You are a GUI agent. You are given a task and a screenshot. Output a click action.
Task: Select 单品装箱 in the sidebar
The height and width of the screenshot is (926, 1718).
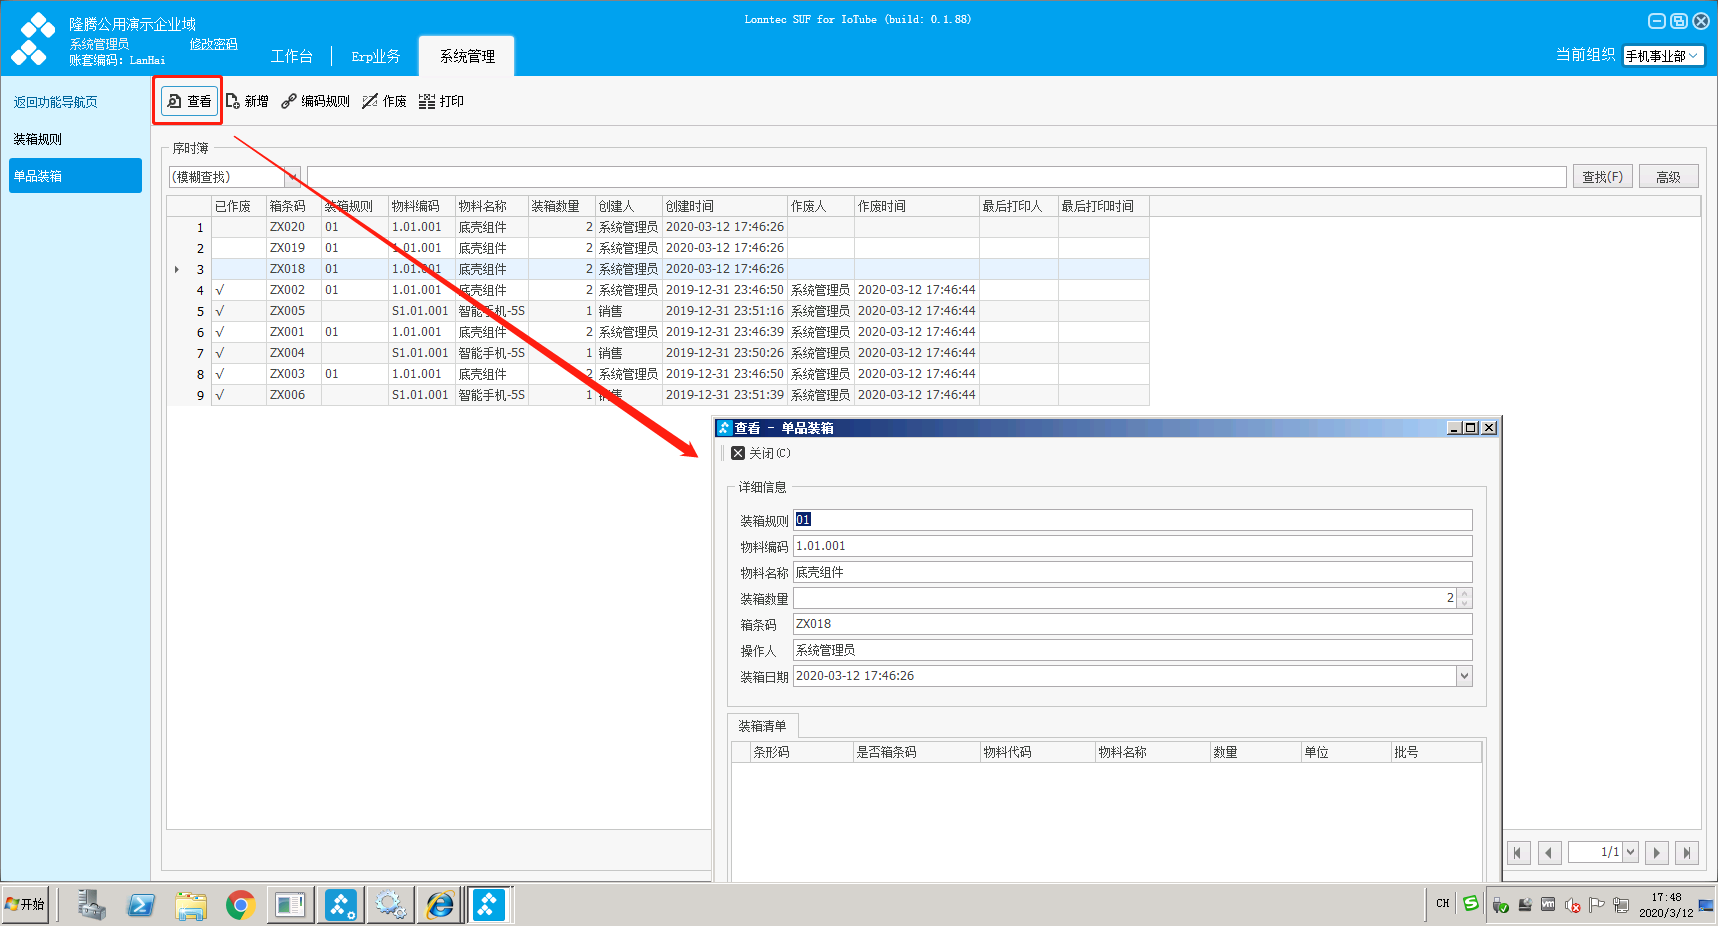75,175
